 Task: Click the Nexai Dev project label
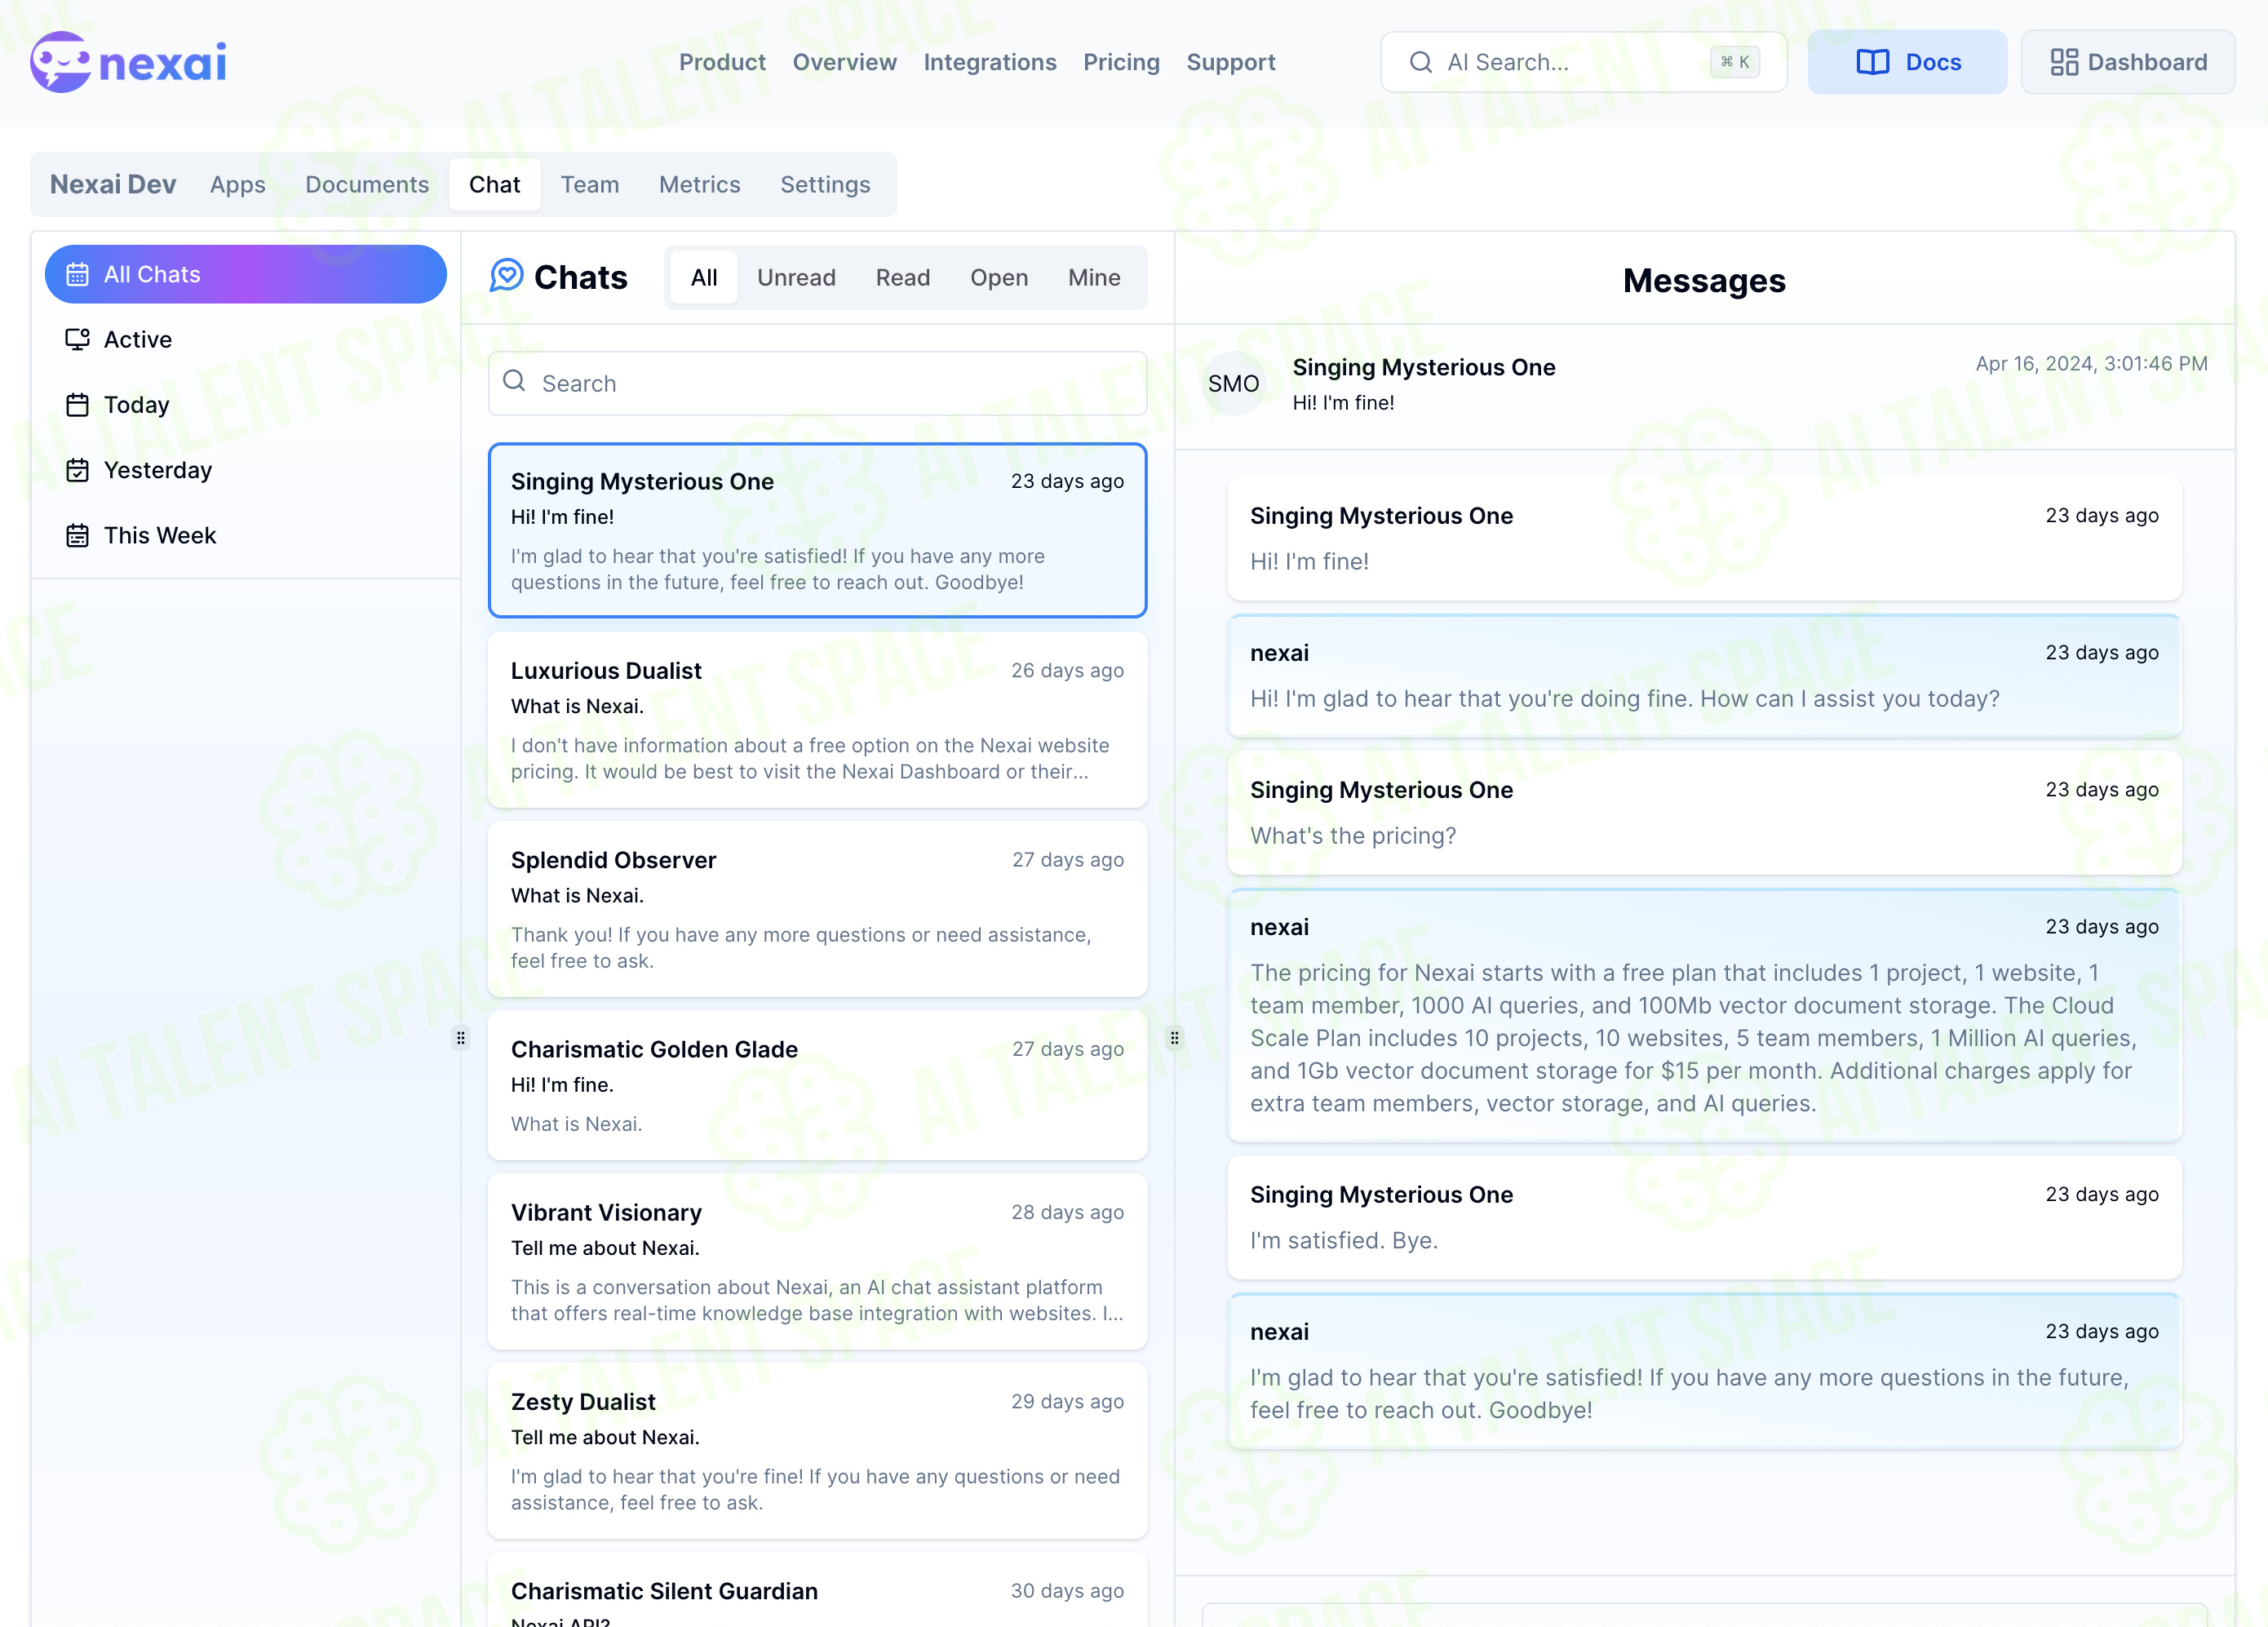(x=113, y=184)
